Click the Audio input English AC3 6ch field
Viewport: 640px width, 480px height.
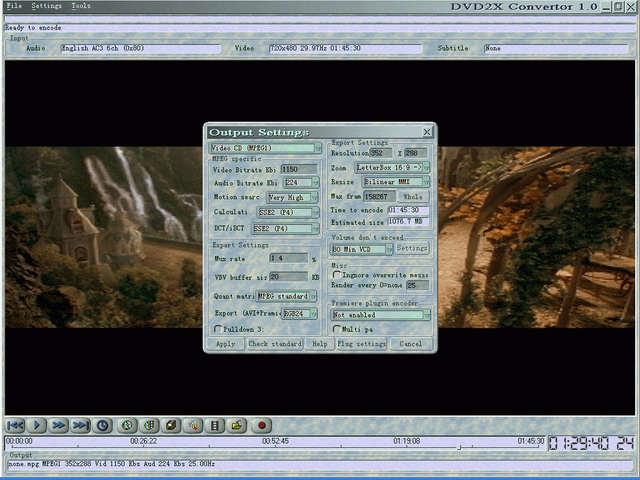140,49
